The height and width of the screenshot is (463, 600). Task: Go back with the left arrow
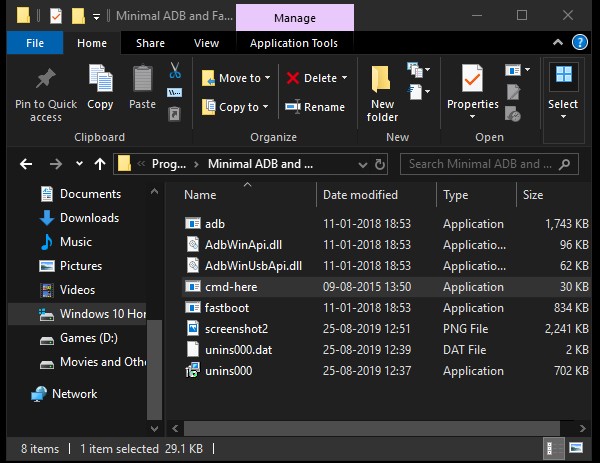pyautogui.click(x=26, y=164)
